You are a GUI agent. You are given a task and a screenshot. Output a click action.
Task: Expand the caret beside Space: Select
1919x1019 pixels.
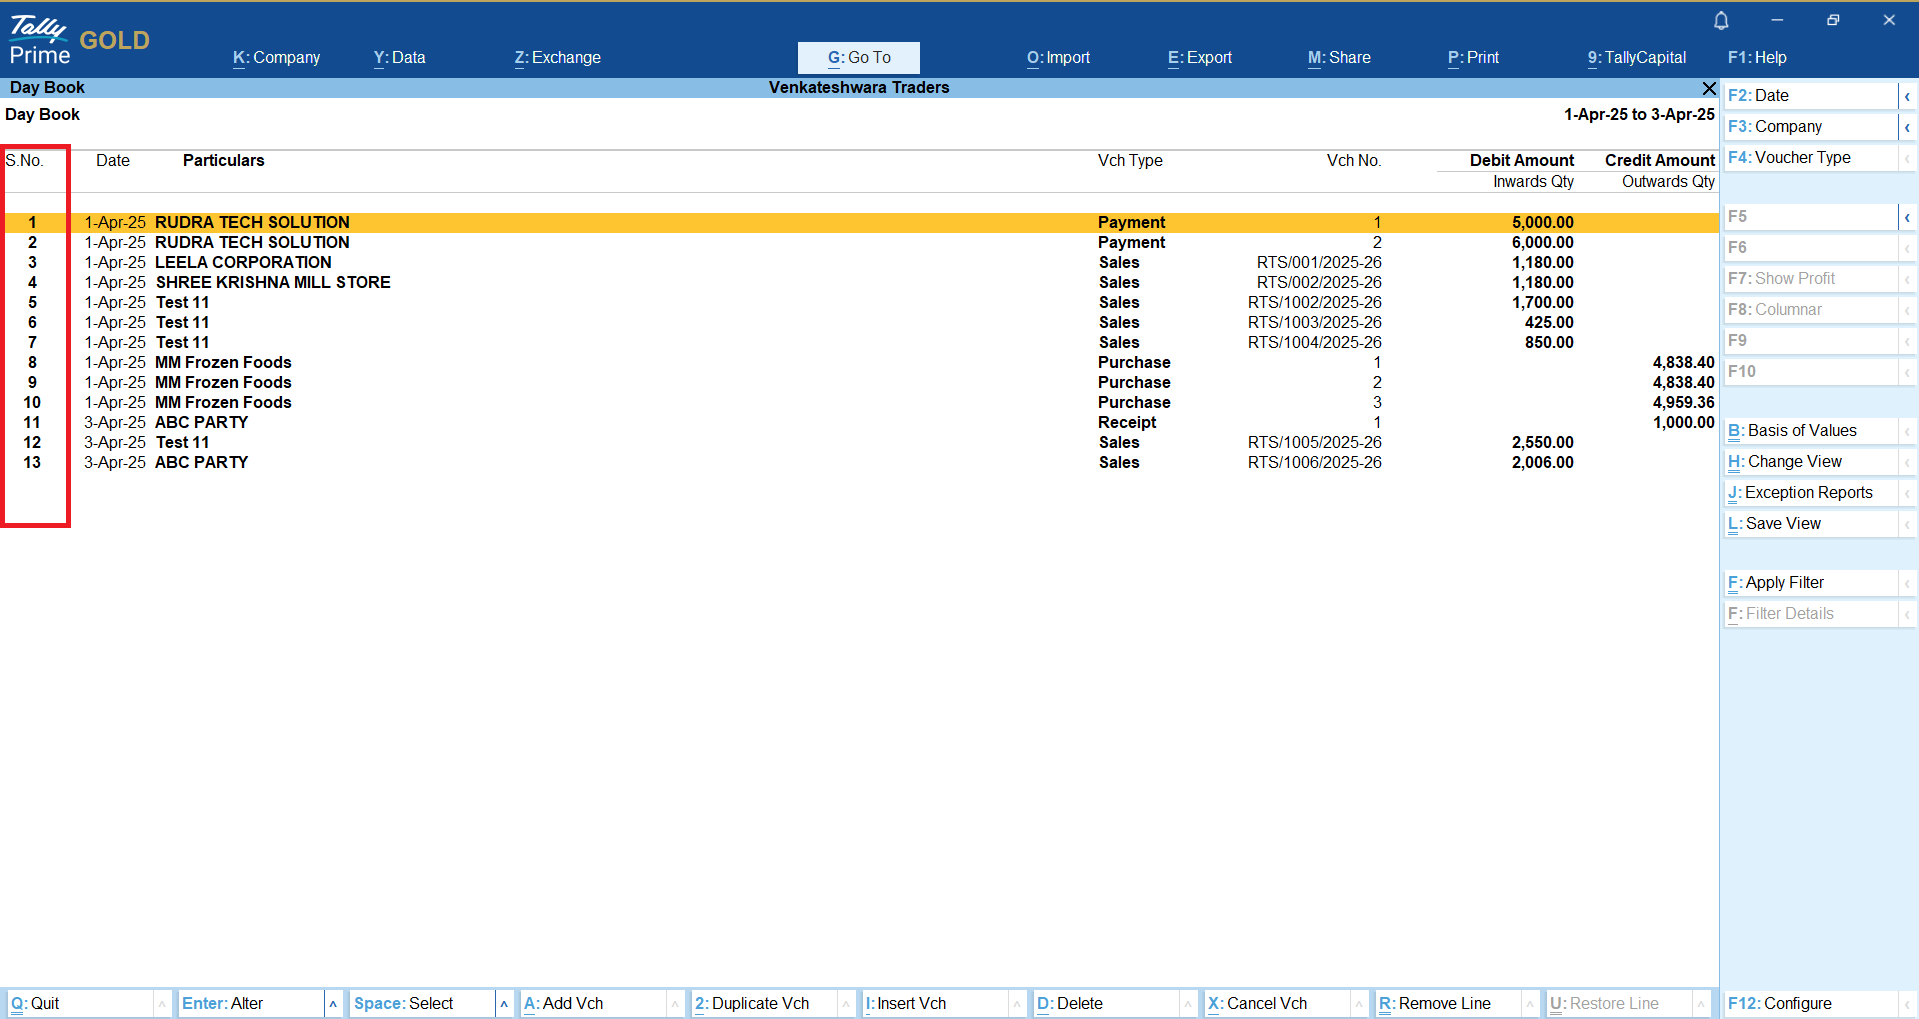[x=504, y=1004]
